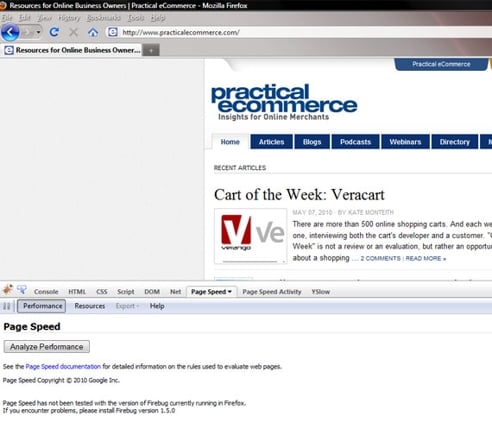This screenshot has width=492, height=435.
Task: Click the browser Back arrow button
Action: [x=10, y=32]
